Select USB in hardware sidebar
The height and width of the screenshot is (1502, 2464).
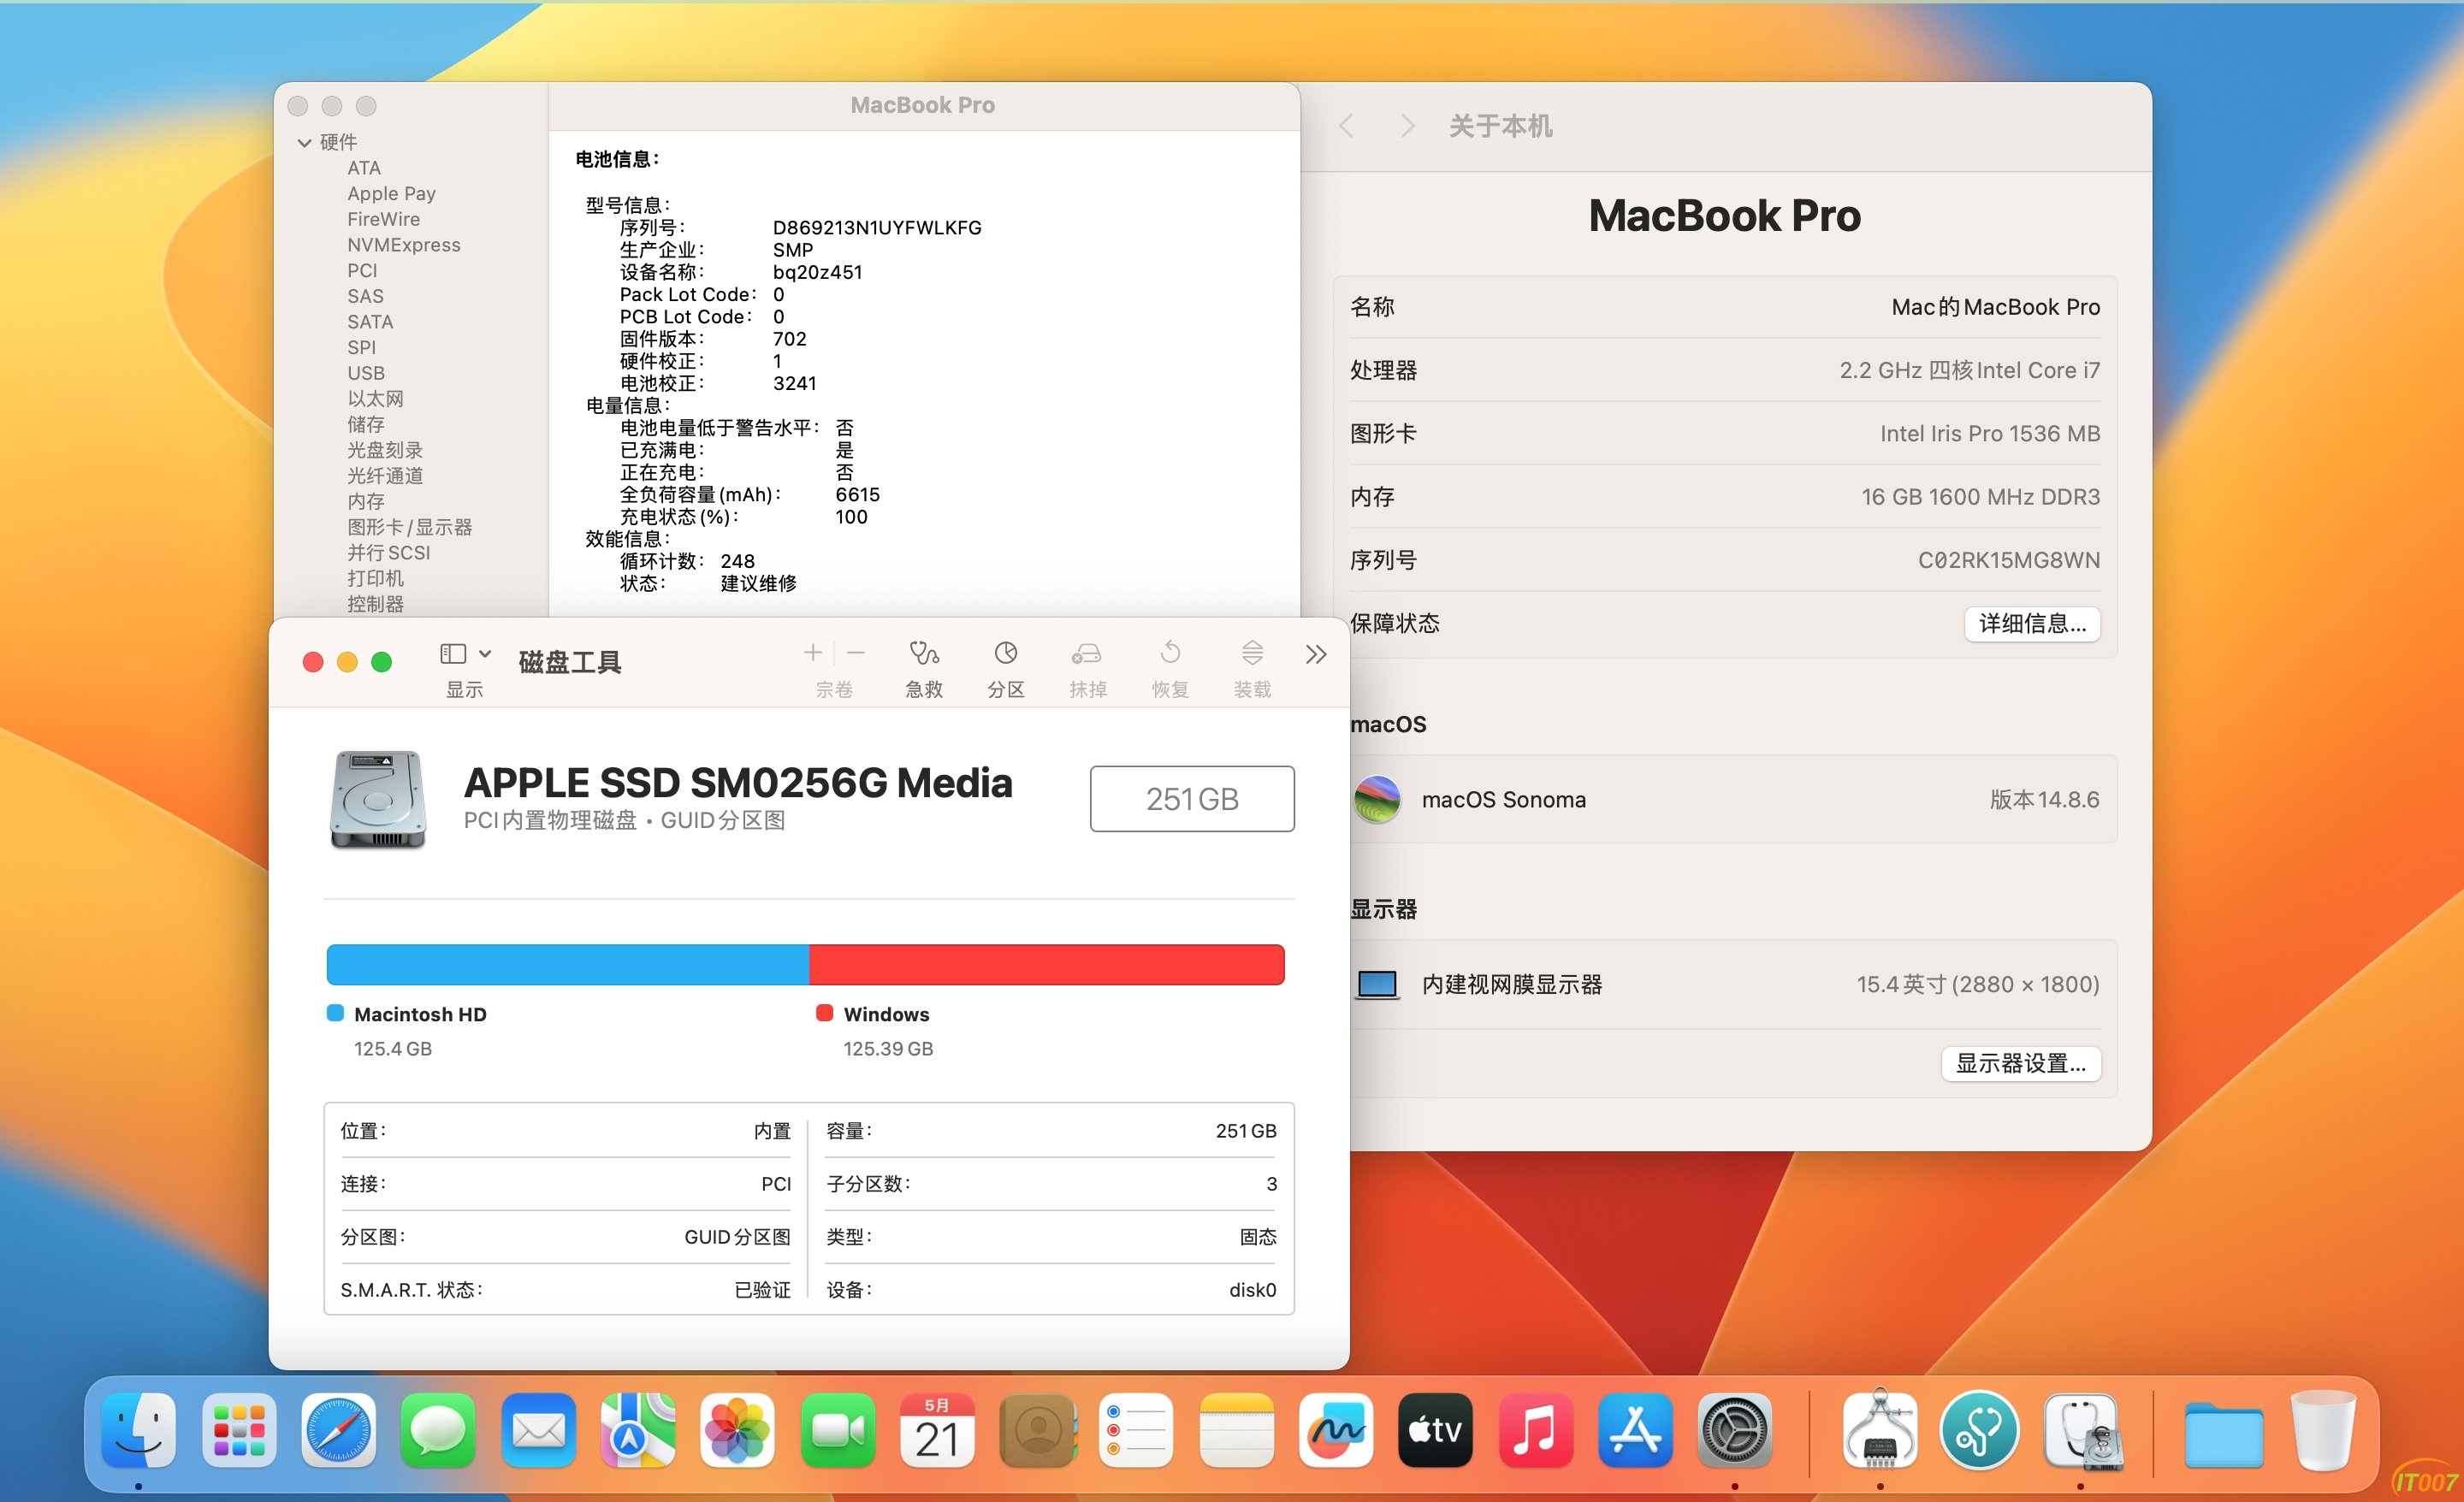(366, 373)
